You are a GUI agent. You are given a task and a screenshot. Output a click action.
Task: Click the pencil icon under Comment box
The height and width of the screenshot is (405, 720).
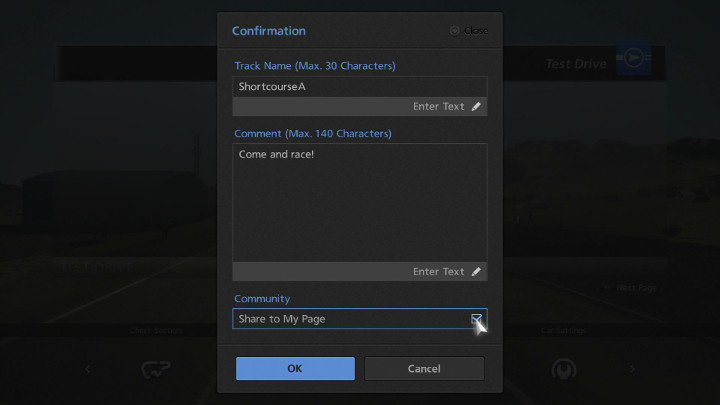click(x=476, y=271)
